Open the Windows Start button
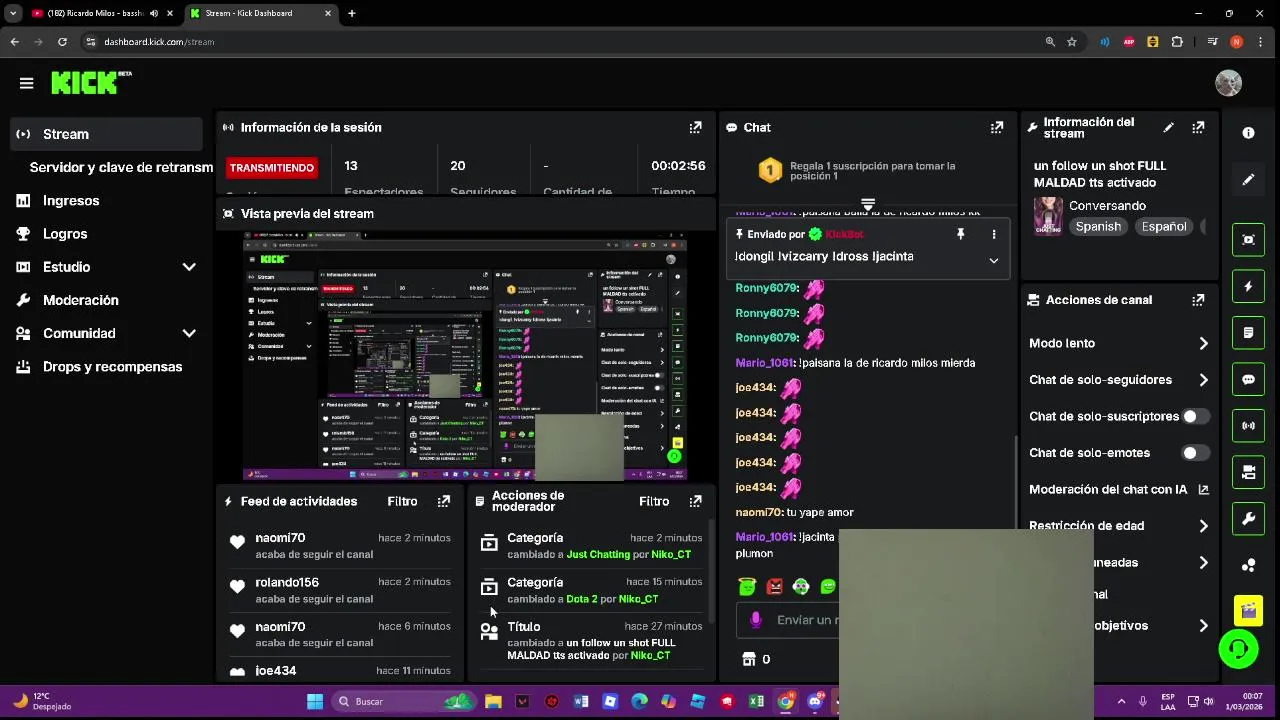 (315, 701)
